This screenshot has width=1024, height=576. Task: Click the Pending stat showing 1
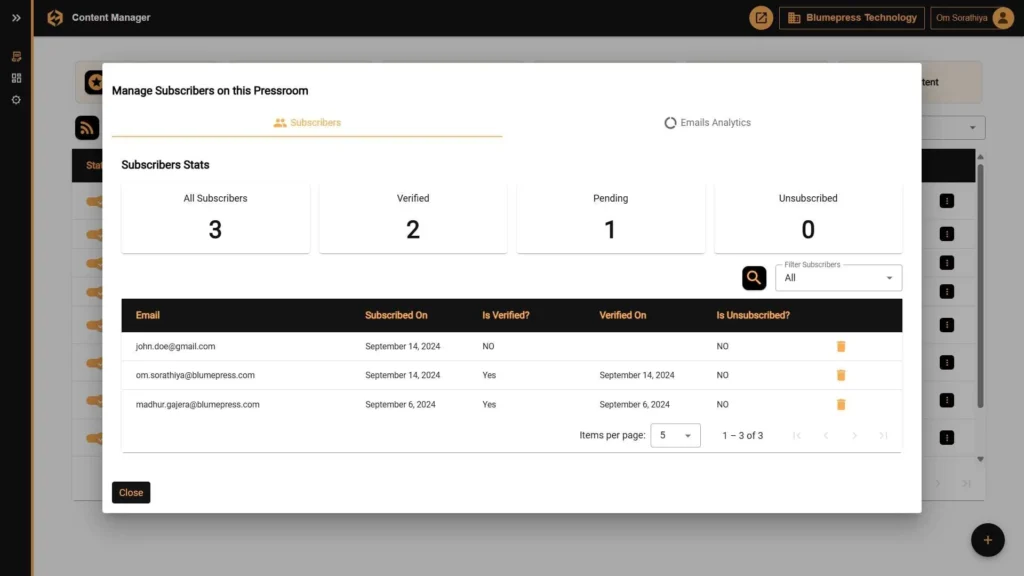pyautogui.click(x=610, y=216)
